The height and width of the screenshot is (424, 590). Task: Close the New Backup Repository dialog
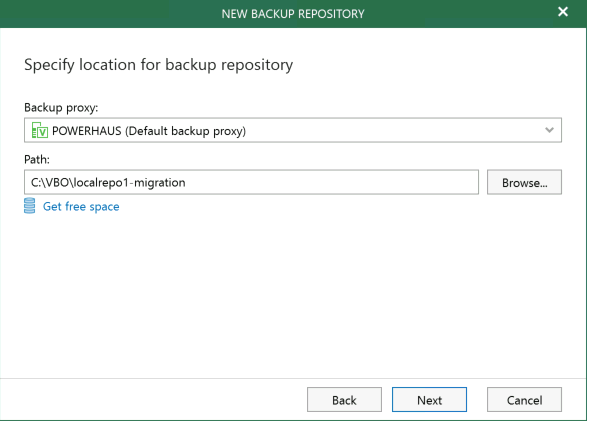[563, 12]
